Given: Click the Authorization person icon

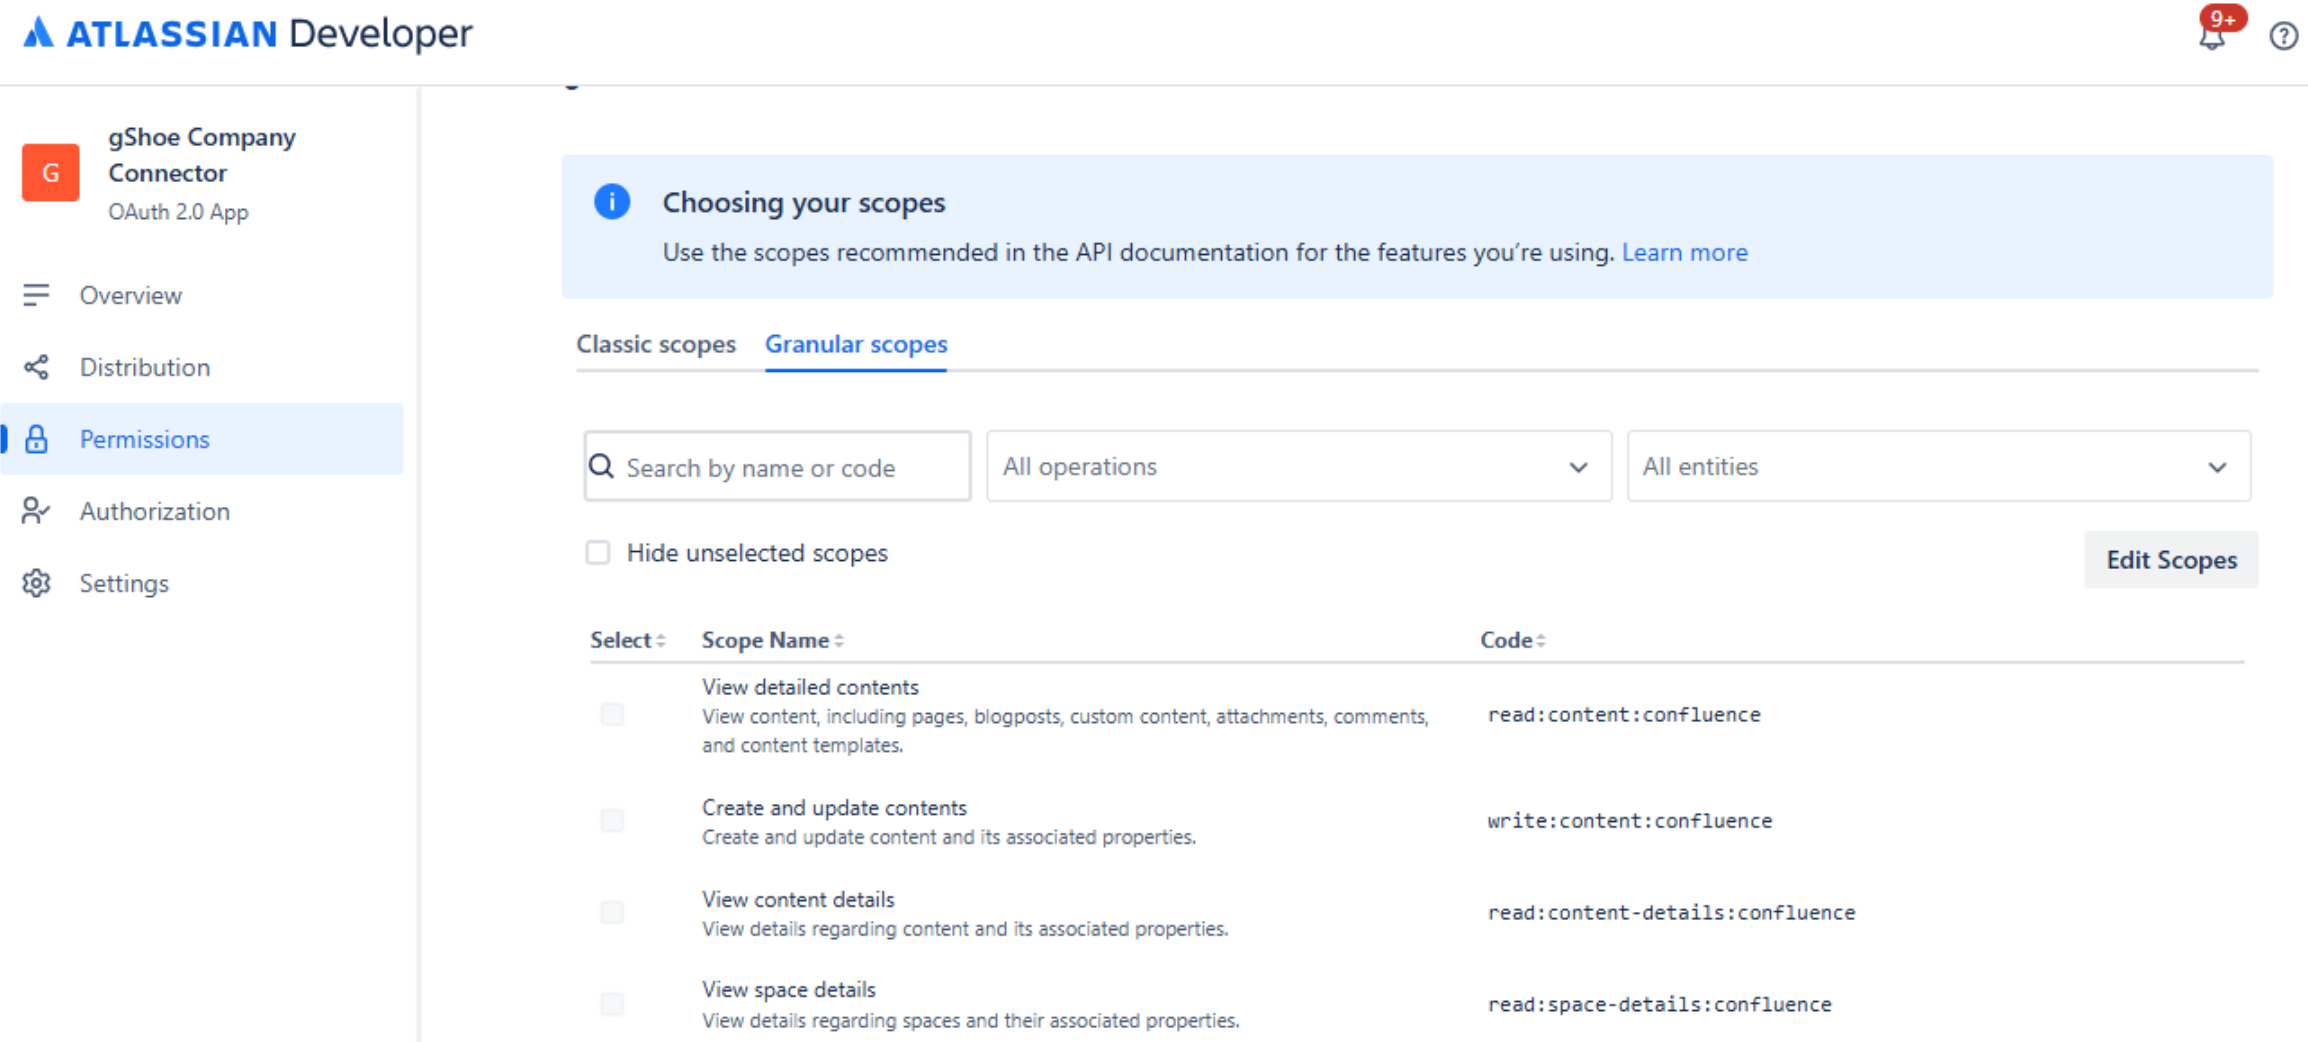Looking at the screenshot, I should [x=36, y=511].
